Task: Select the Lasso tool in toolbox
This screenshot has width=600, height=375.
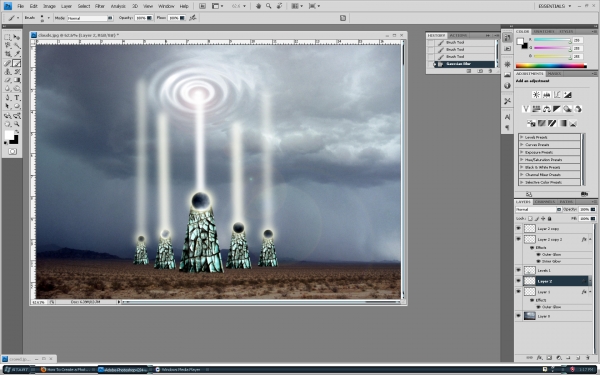Action: (7, 46)
